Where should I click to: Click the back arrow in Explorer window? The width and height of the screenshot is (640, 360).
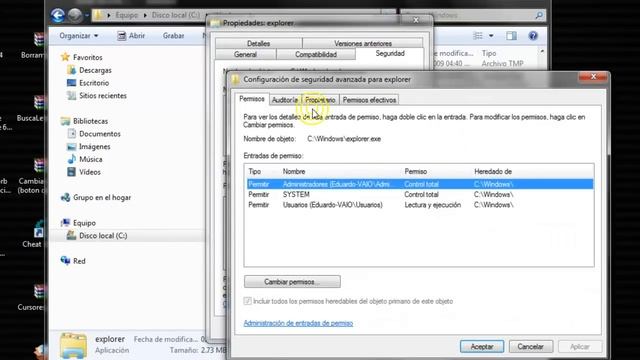coord(58,16)
